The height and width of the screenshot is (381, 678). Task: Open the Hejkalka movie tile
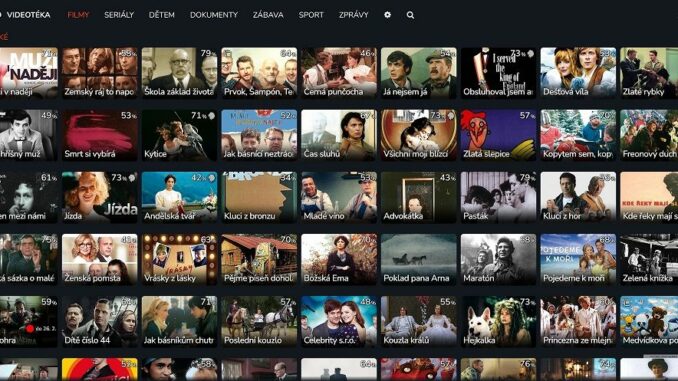coord(498,322)
